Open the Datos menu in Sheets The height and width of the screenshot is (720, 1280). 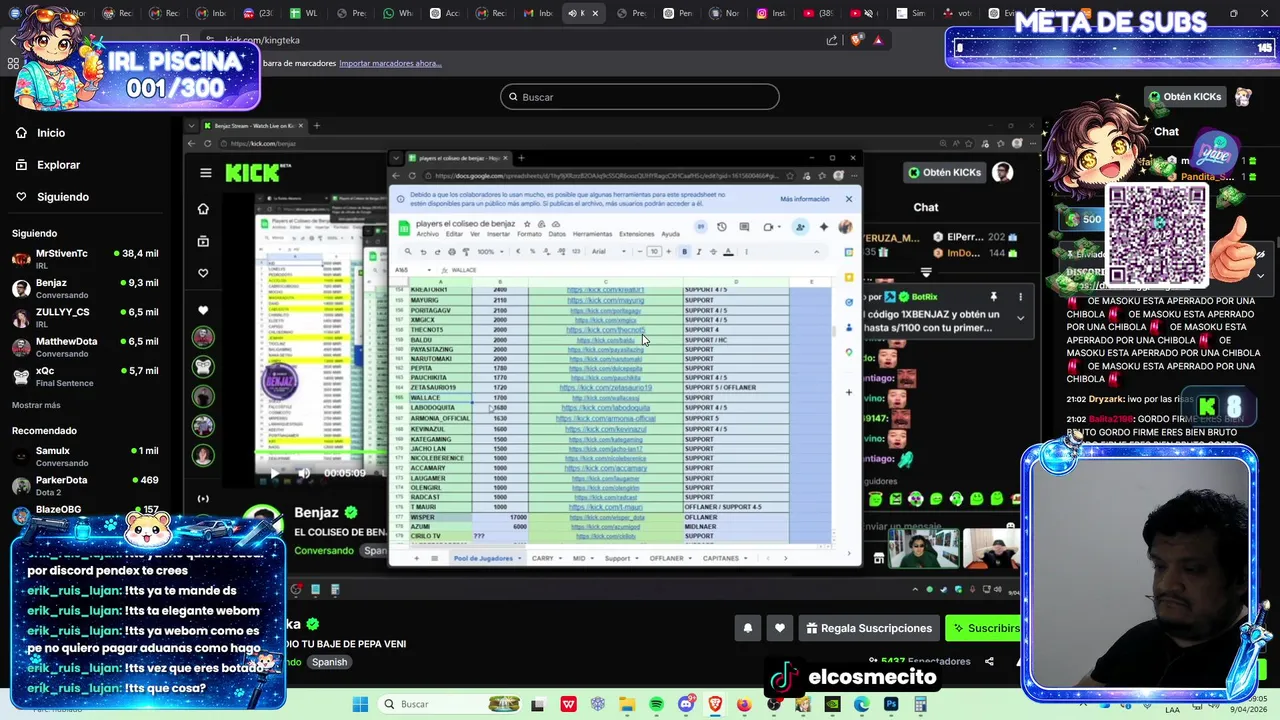[x=557, y=234]
